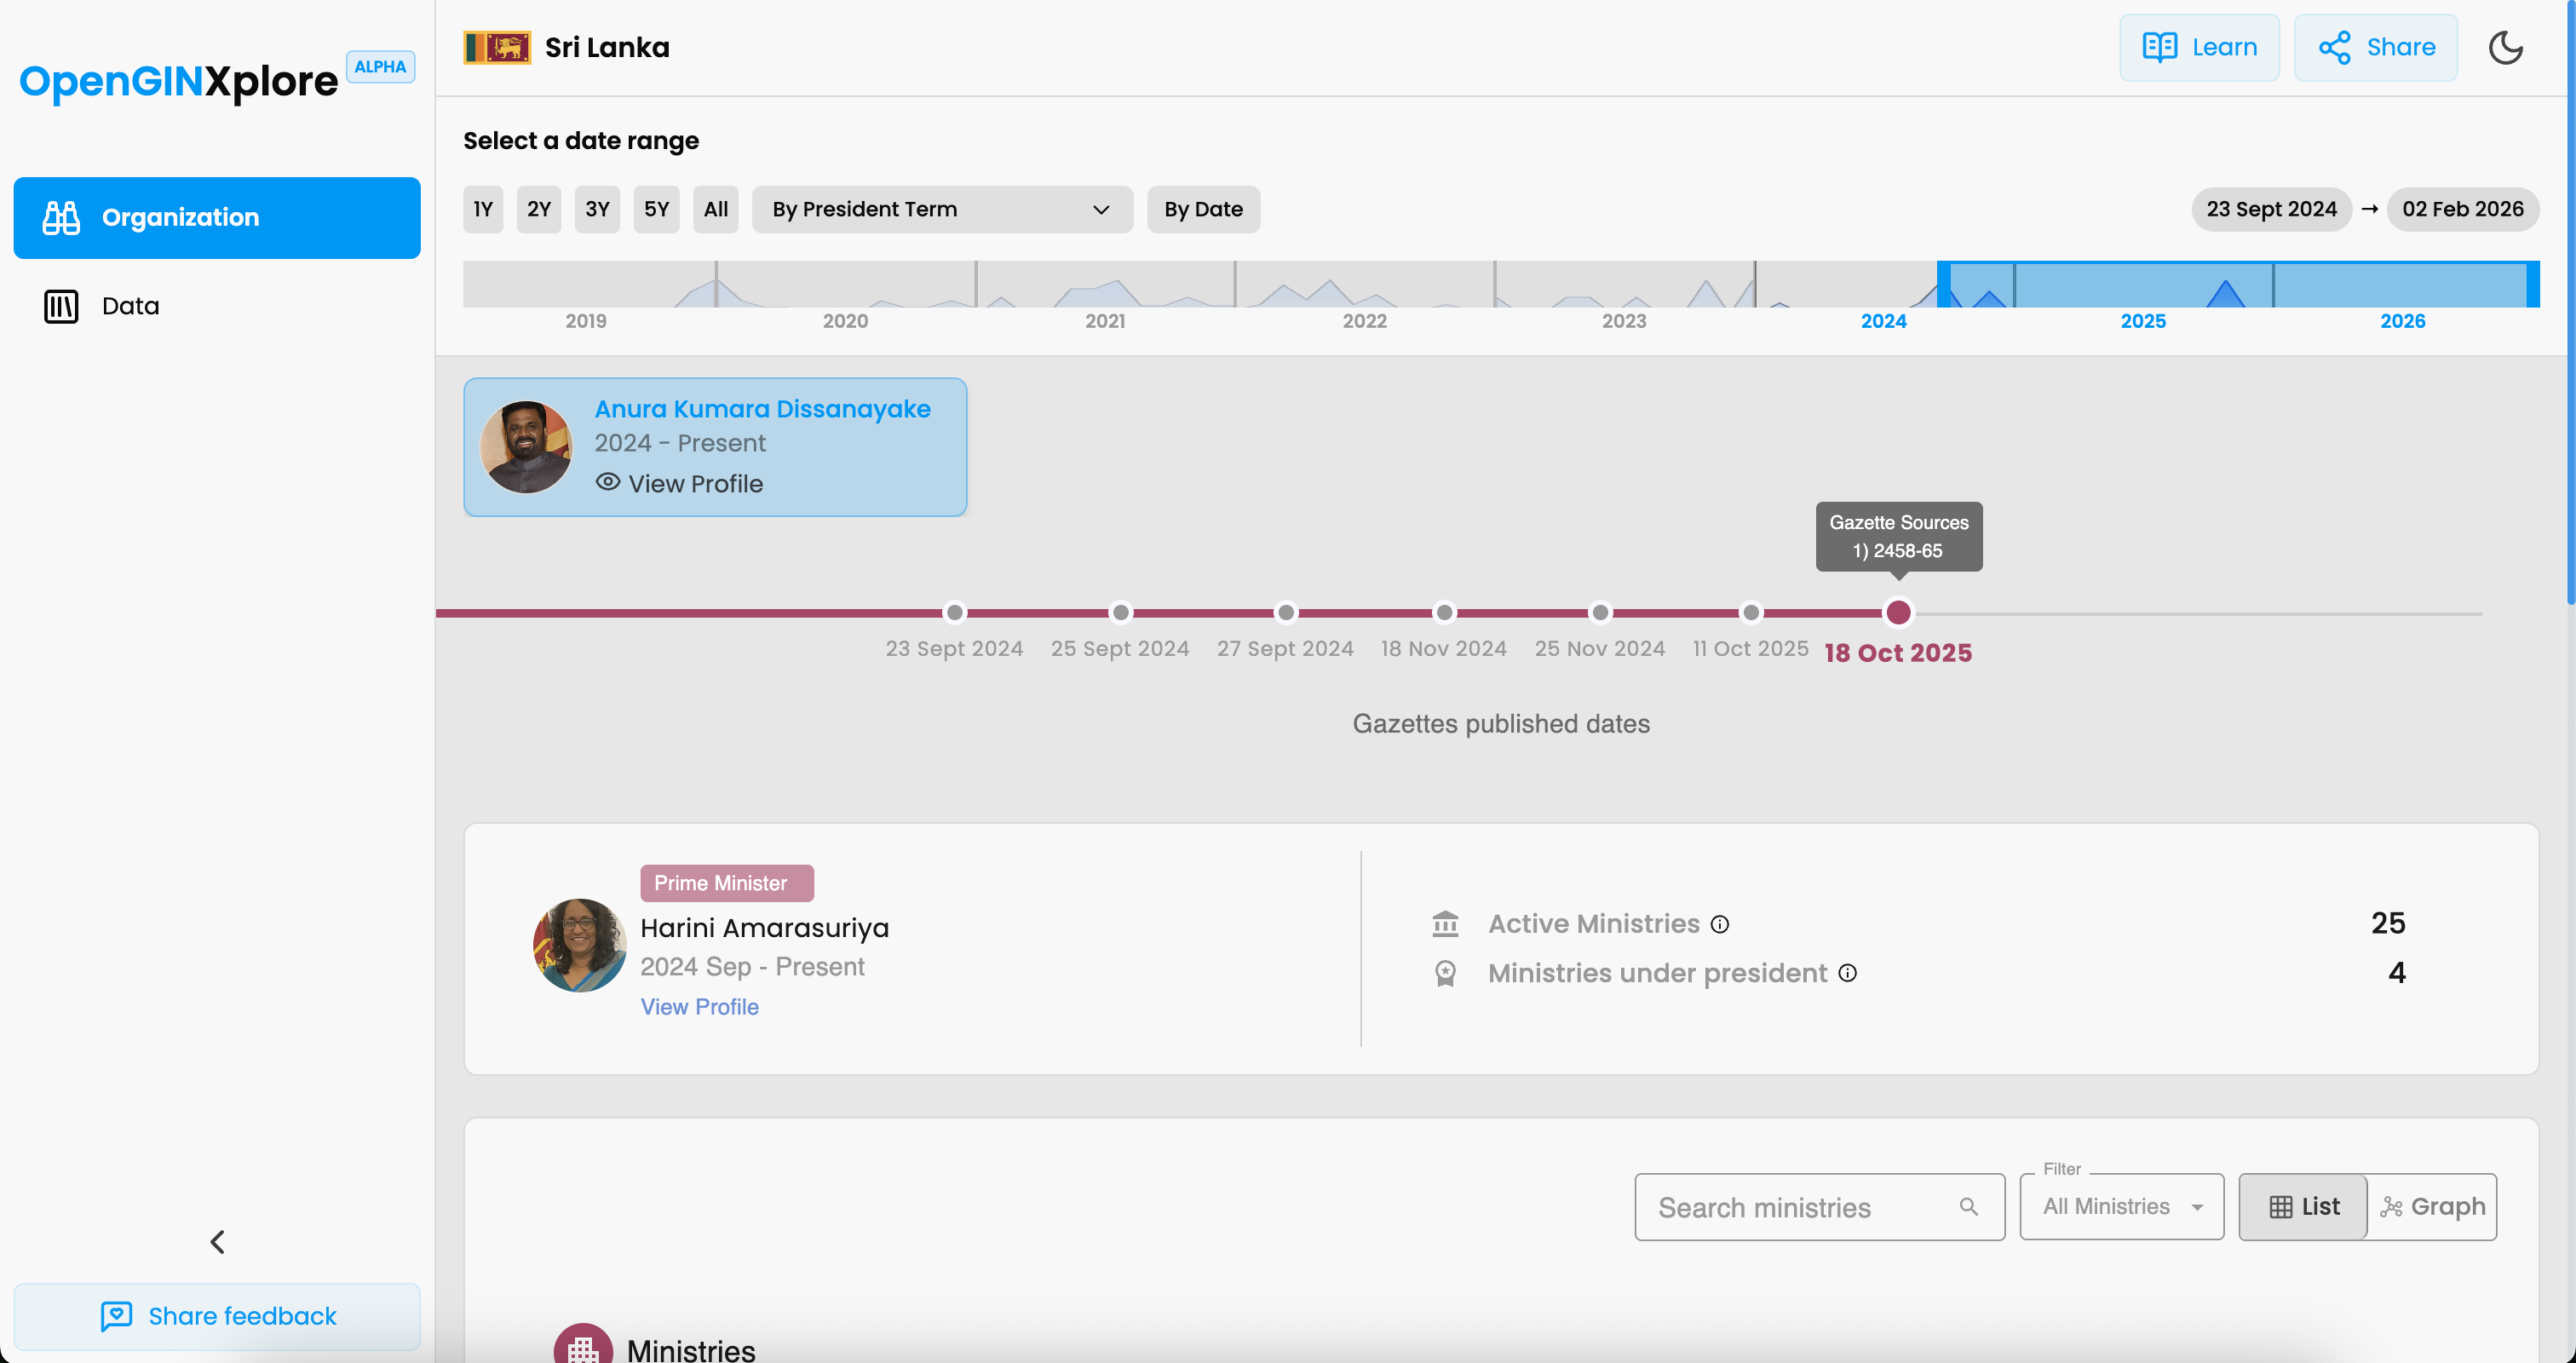Click the Learn book icon
The height and width of the screenshot is (1363, 2576).
tap(2159, 47)
